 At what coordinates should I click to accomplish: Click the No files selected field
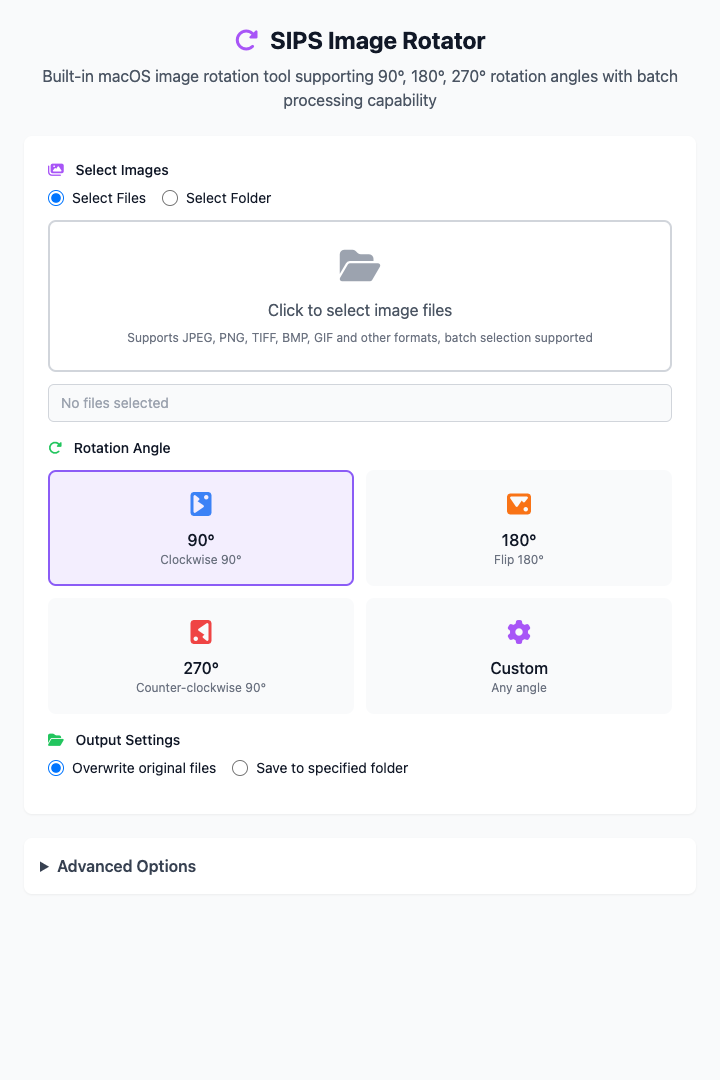360,403
